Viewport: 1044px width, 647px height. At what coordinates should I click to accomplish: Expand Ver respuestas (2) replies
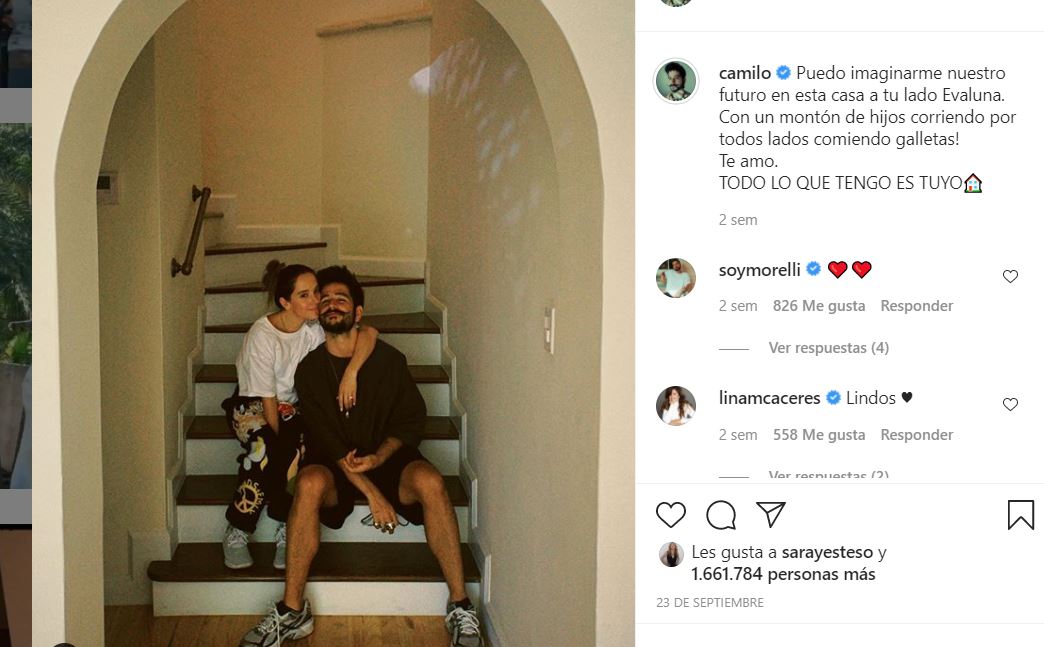pyautogui.click(x=828, y=475)
